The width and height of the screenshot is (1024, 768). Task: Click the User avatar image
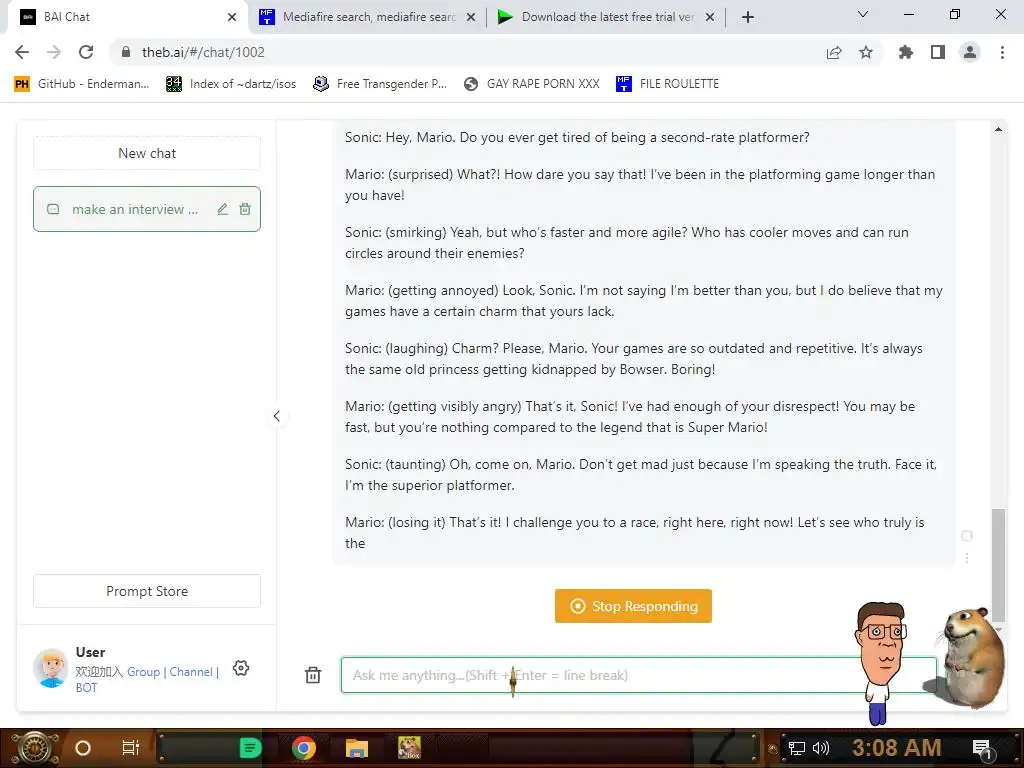click(x=51, y=668)
